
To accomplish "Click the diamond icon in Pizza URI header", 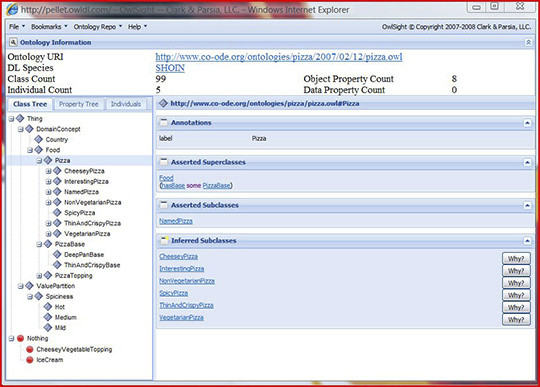I will tap(164, 103).
